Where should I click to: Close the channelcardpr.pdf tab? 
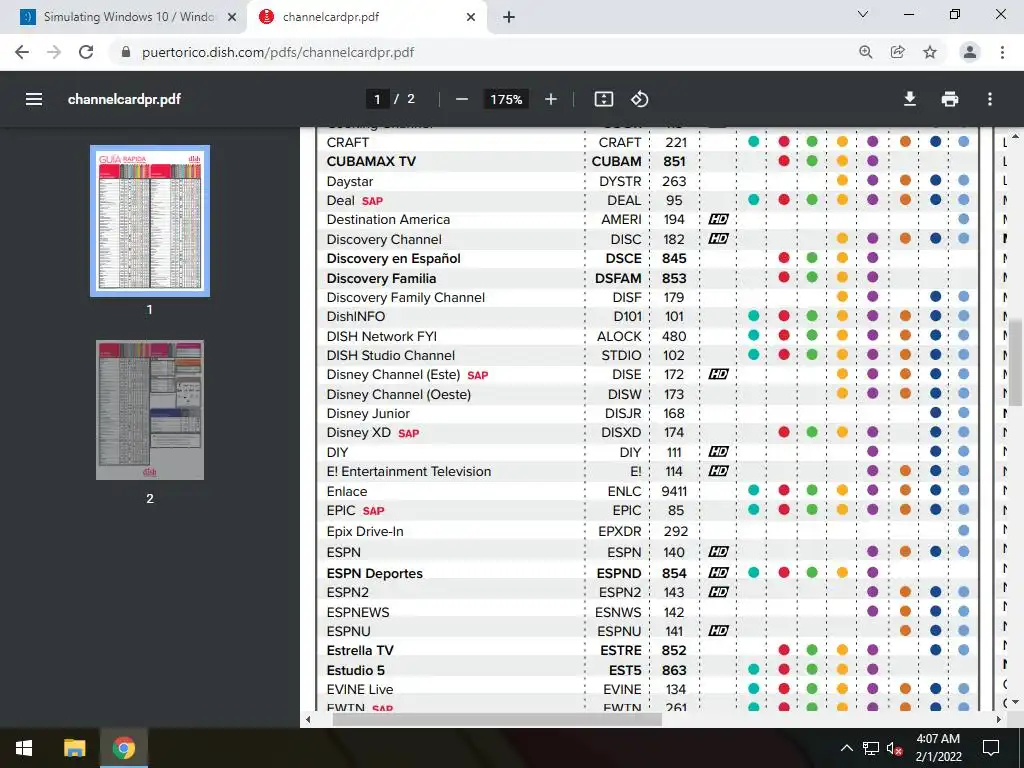coord(471,17)
